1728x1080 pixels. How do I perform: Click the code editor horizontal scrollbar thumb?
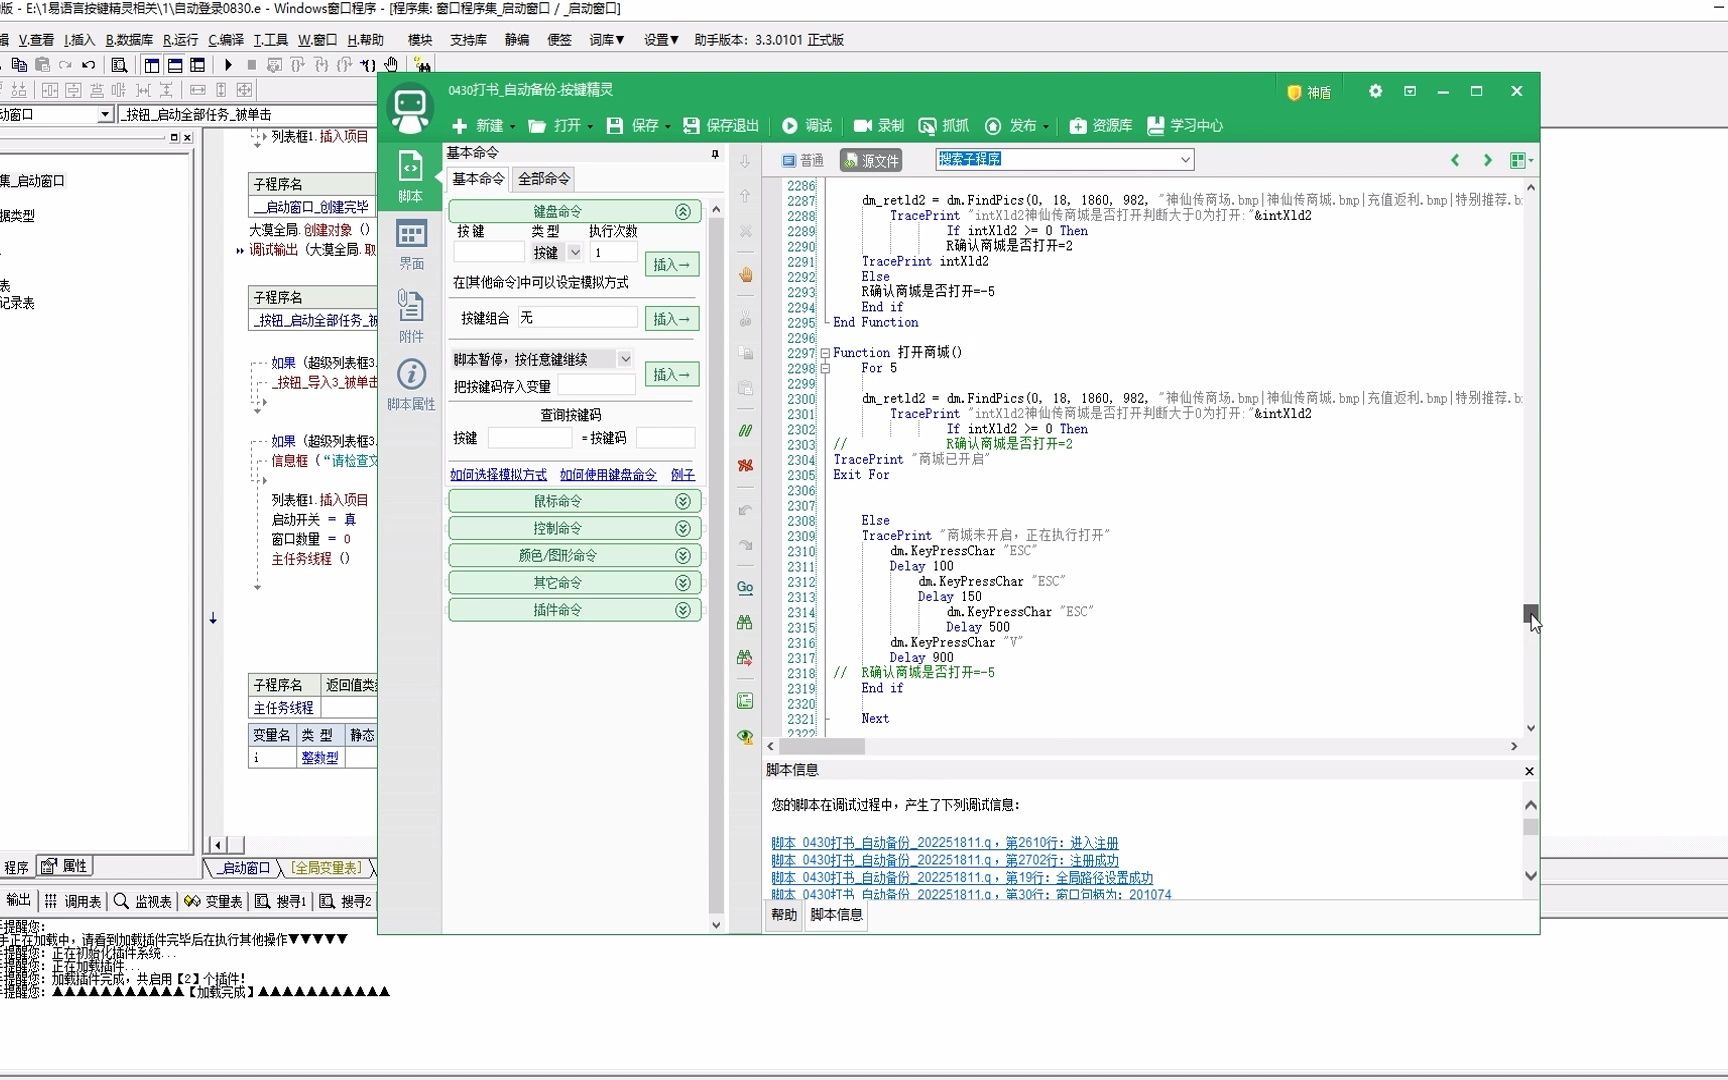[822, 746]
